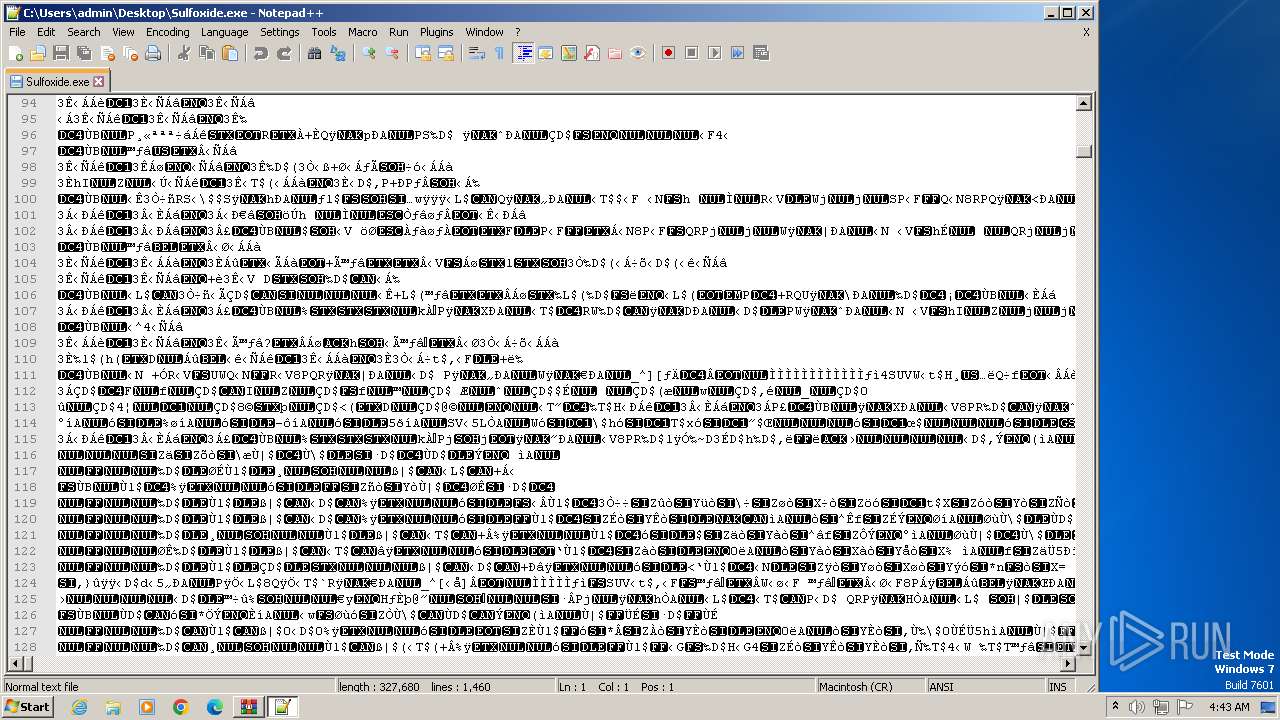The height and width of the screenshot is (720, 1280).
Task: Close the Sulfoxide.exe tab with its X
Action: coord(98,82)
